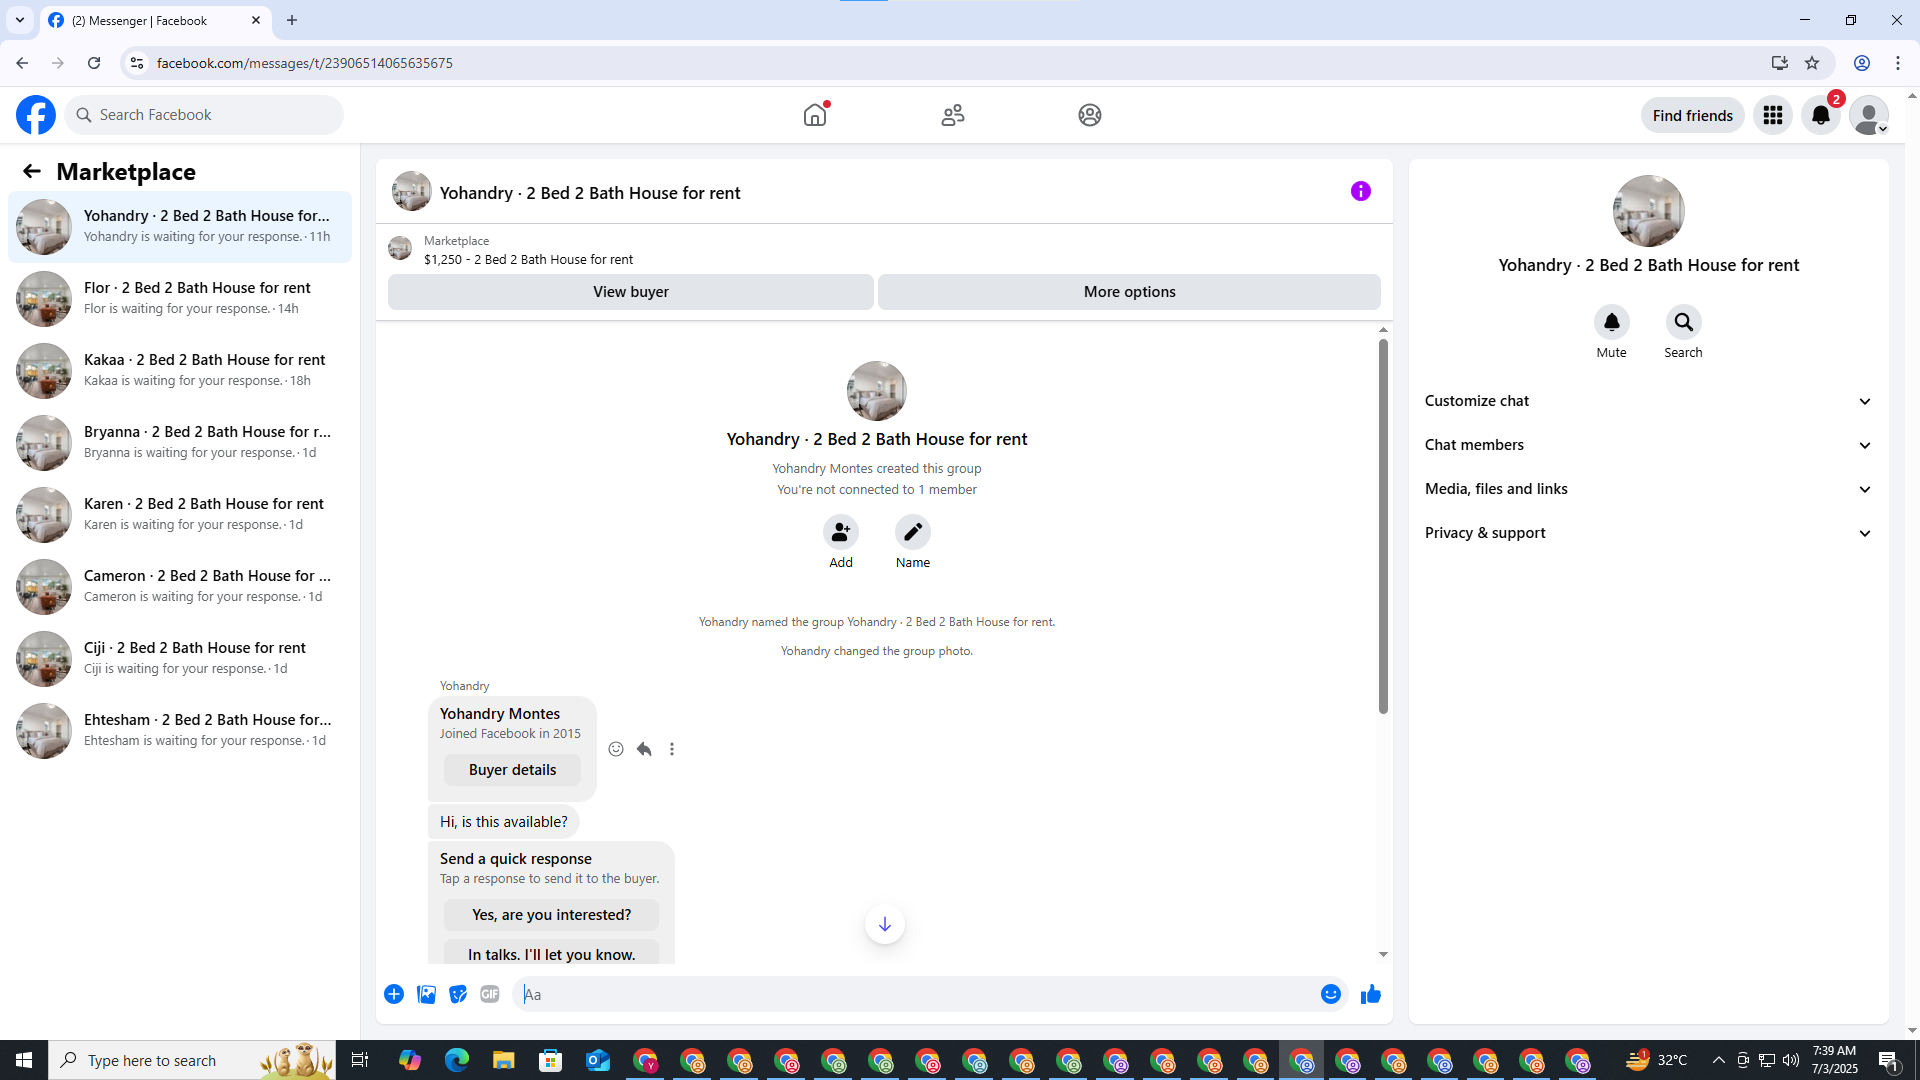Mute this chat with the bell icon
This screenshot has height=1080, width=1920.
pos(1611,322)
